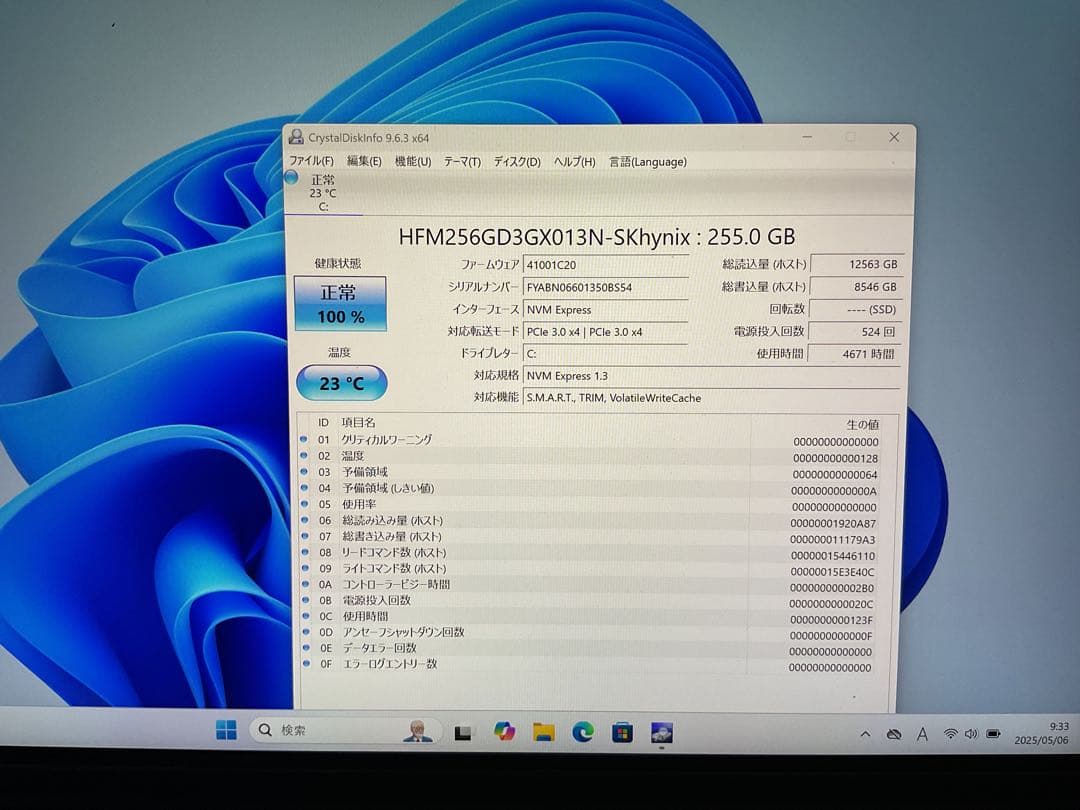Open Microsoft Edge from the taskbar
This screenshot has width=1080, height=810.
(x=583, y=732)
